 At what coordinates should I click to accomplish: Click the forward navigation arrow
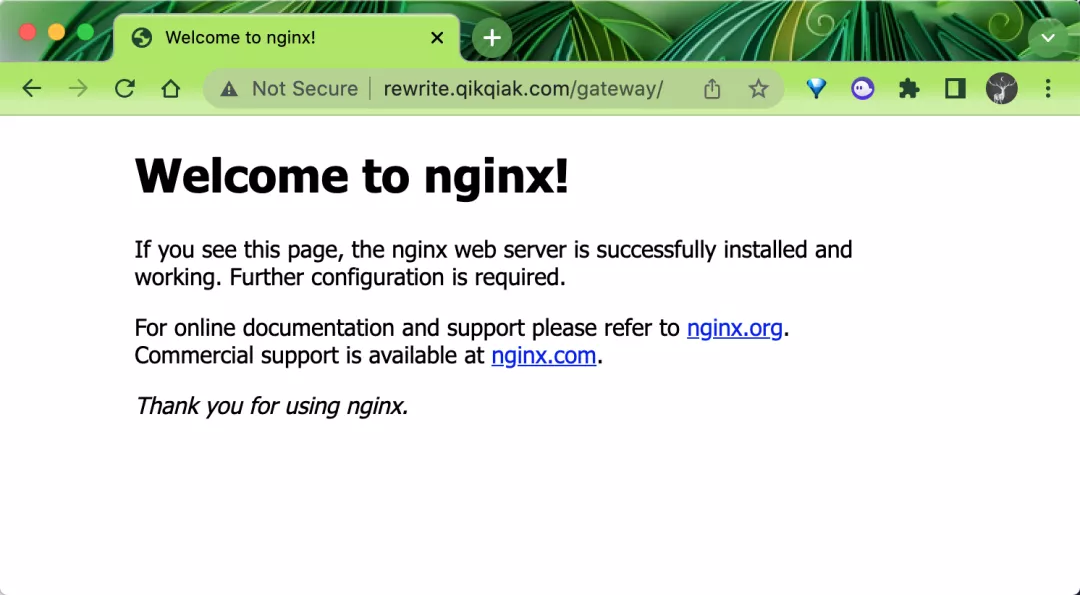(78, 89)
